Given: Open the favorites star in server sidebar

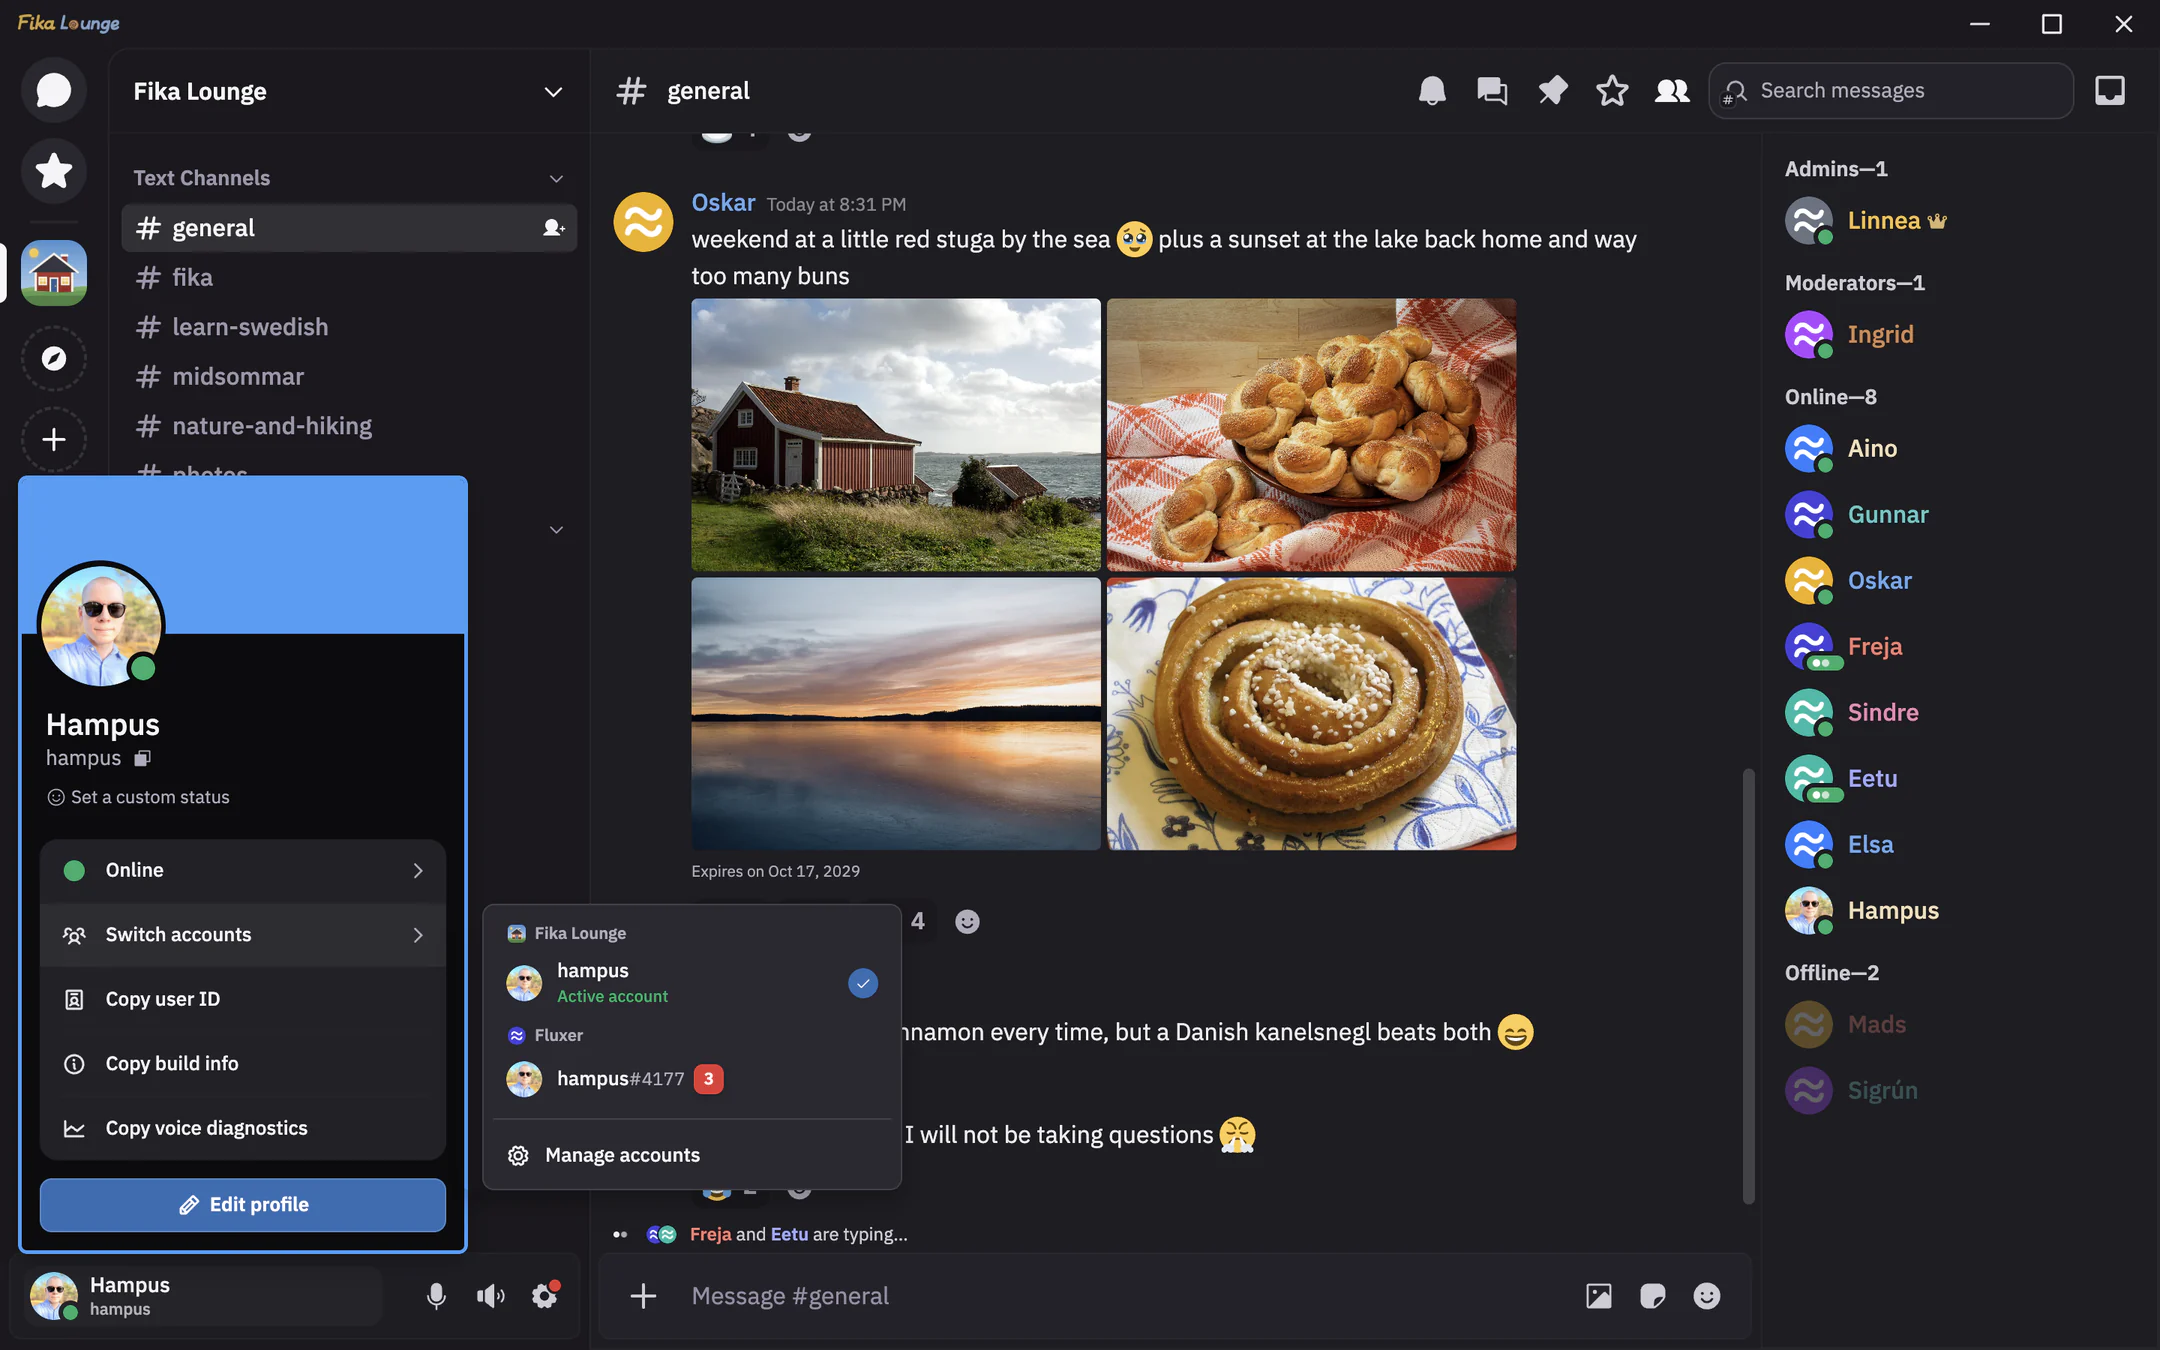Looking at the screenshot, I should pos(54,171).
